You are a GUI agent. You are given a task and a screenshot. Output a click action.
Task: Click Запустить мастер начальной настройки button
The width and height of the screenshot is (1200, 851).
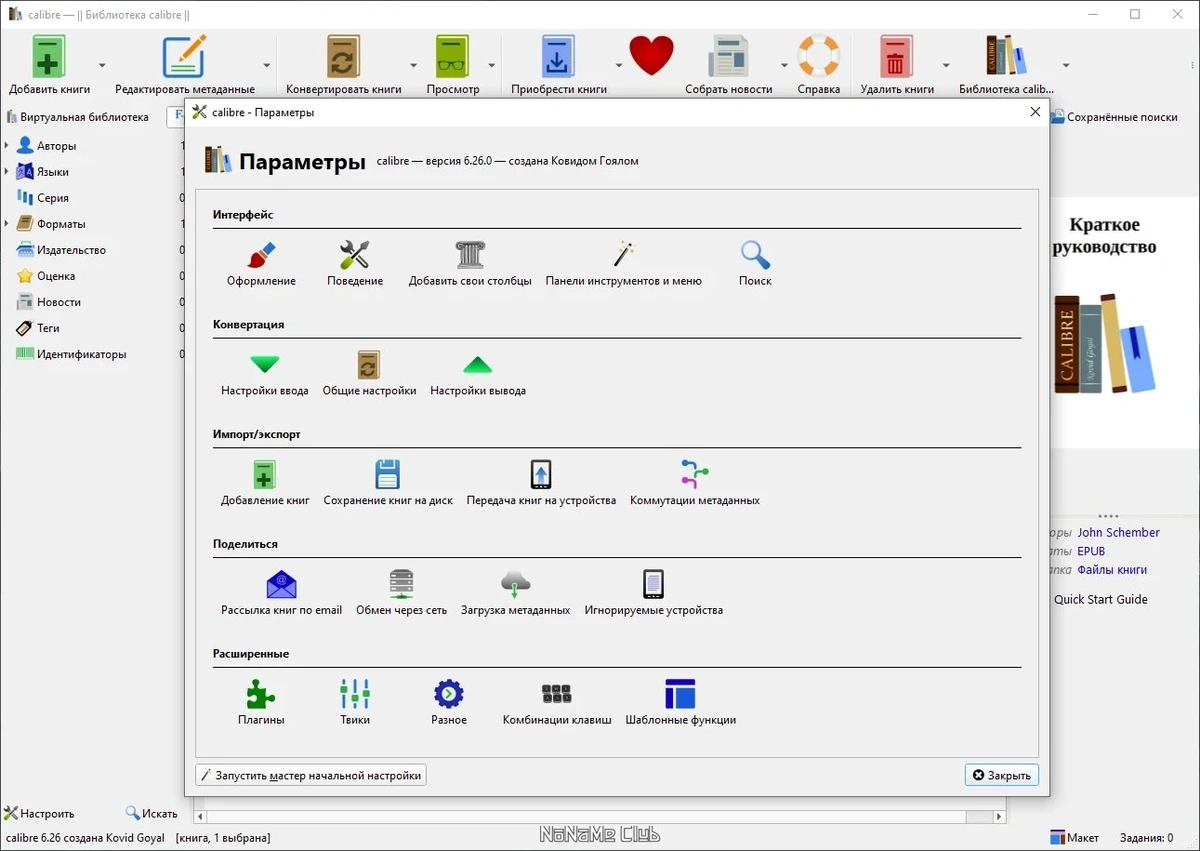point(311,775)
